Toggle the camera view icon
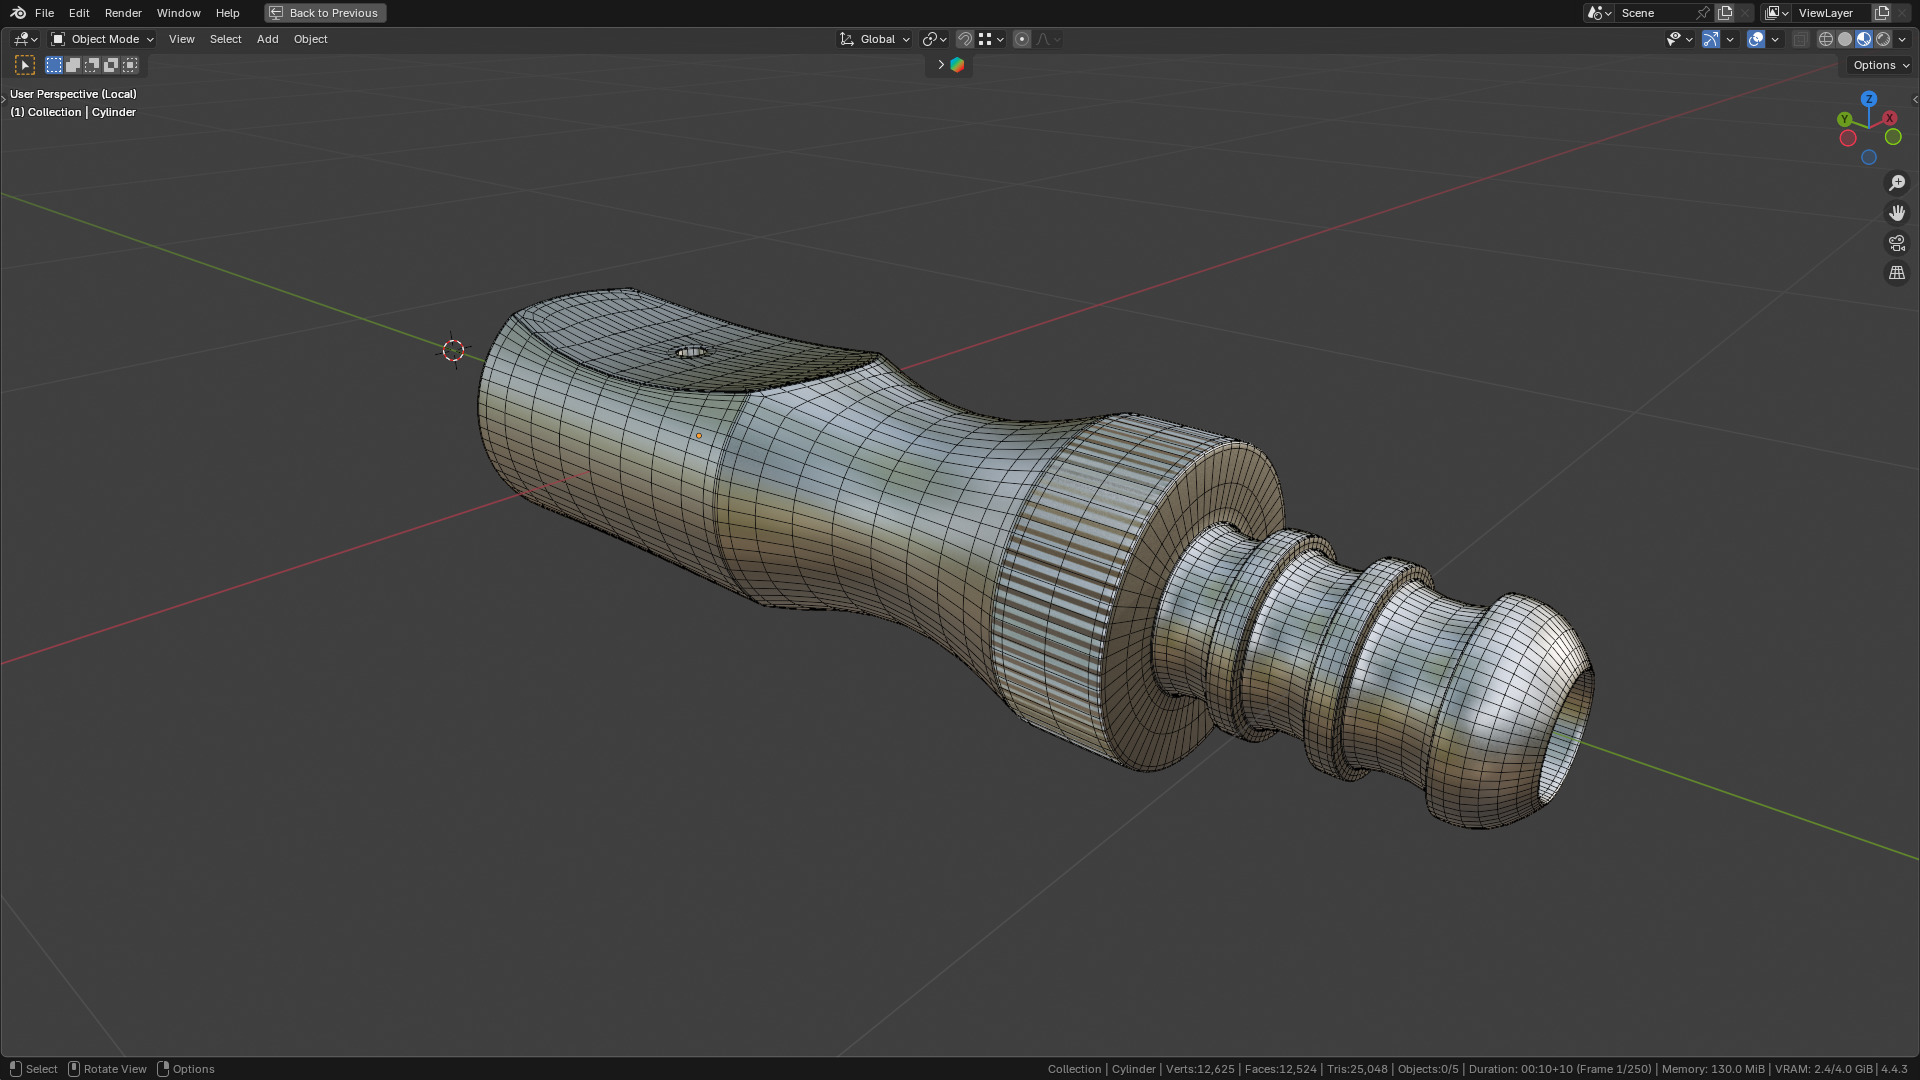 [x=1896, y=243]
